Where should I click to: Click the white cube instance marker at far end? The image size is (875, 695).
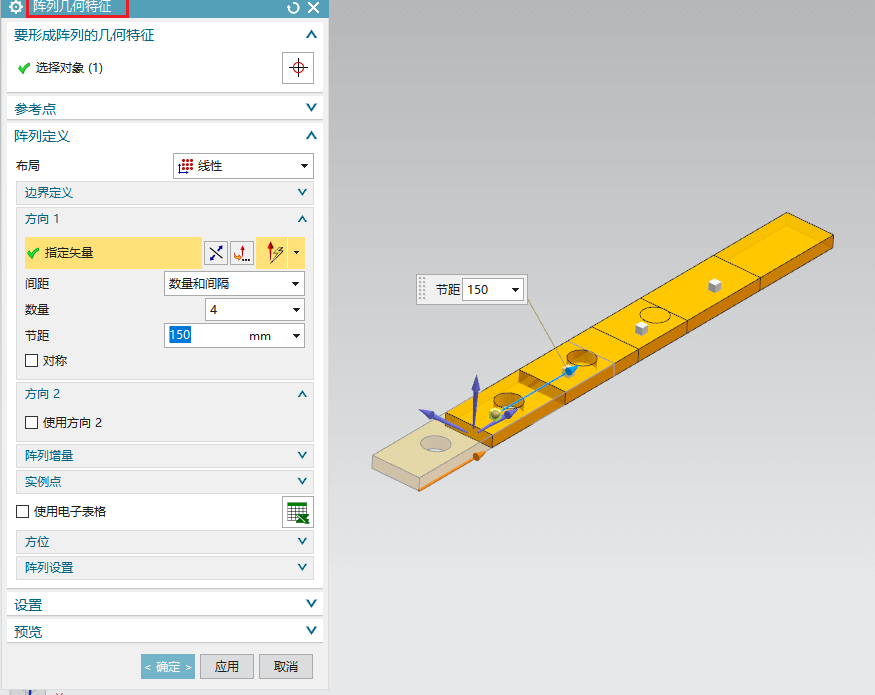[x=714, y=286]
